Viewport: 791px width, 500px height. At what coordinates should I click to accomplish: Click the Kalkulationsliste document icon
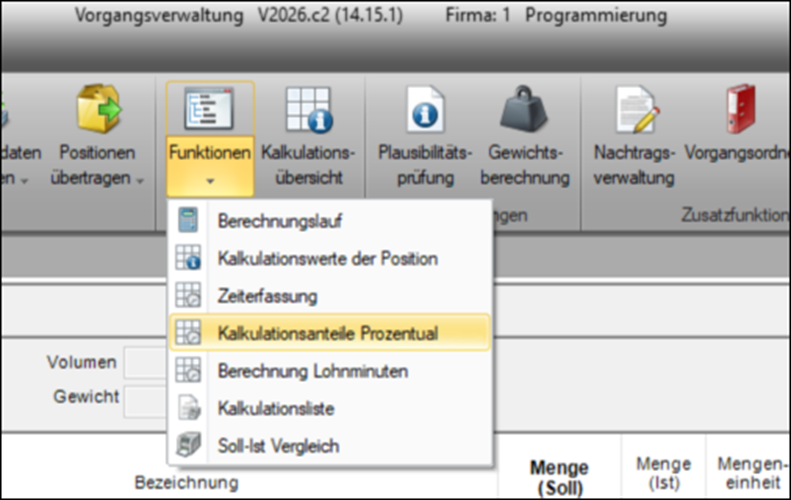coord(188,408)
